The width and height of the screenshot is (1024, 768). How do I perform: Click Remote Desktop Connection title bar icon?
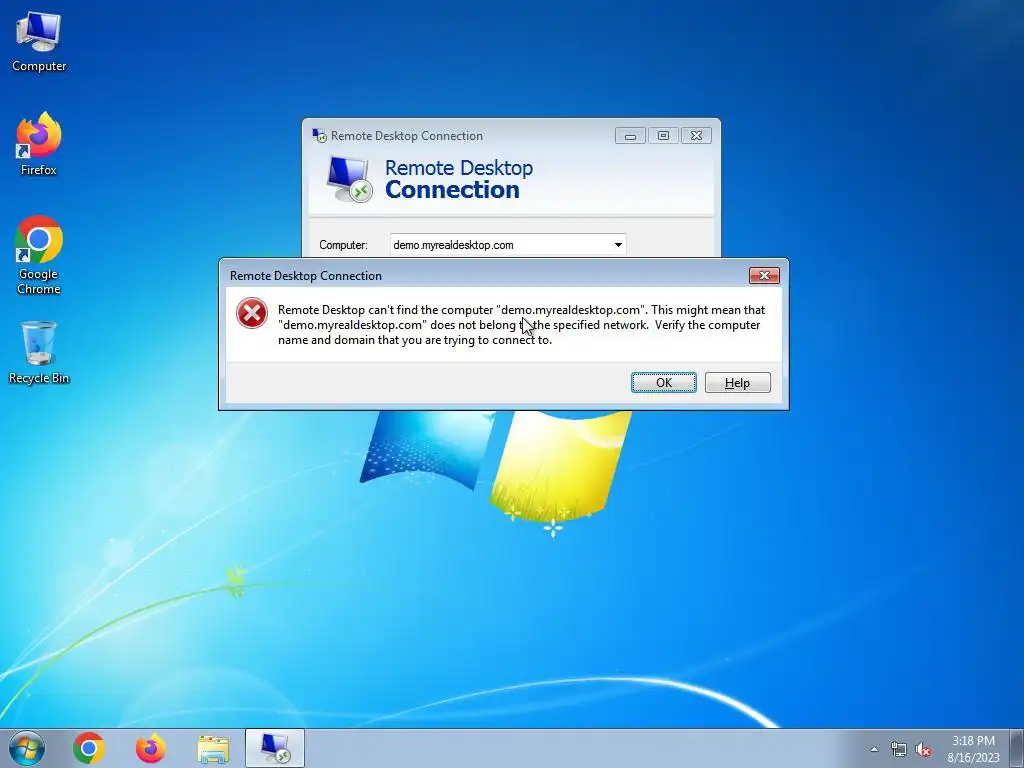(x=319, y=136)
